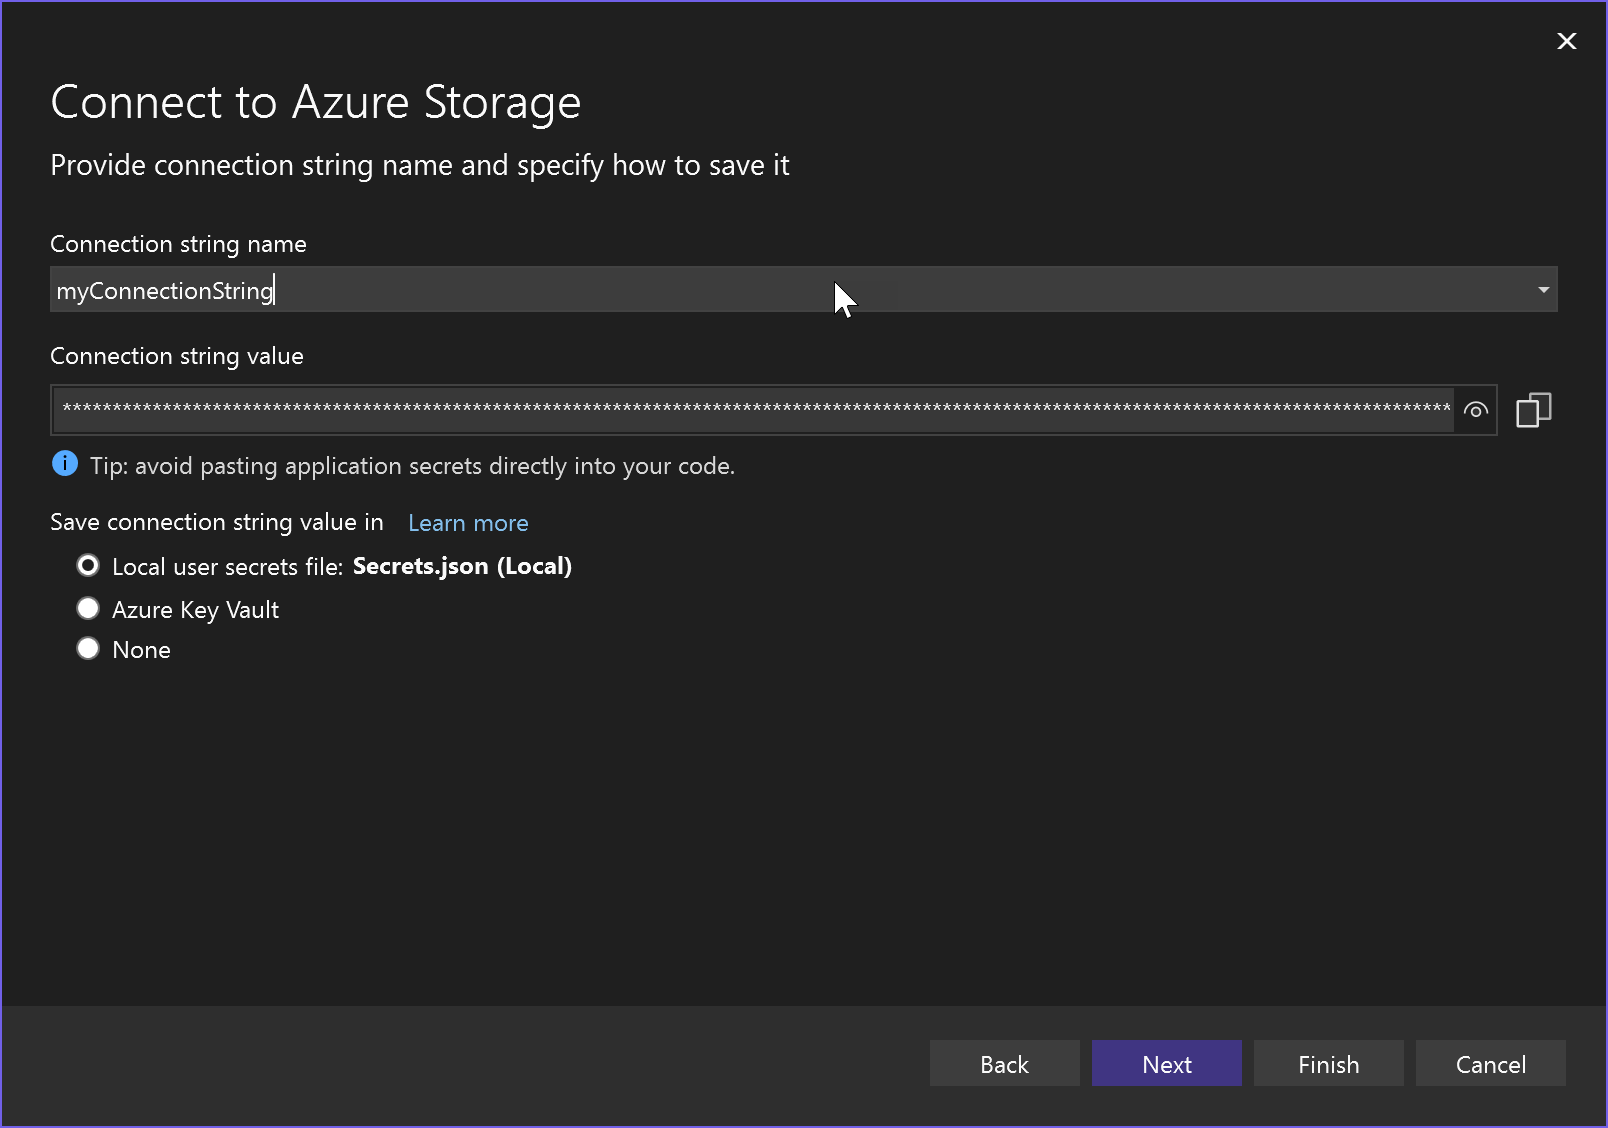Viewport: 1608px width, 1128px height.
Task: Click the Connect to Azure Storage heading
Action: tap(315, 102)
